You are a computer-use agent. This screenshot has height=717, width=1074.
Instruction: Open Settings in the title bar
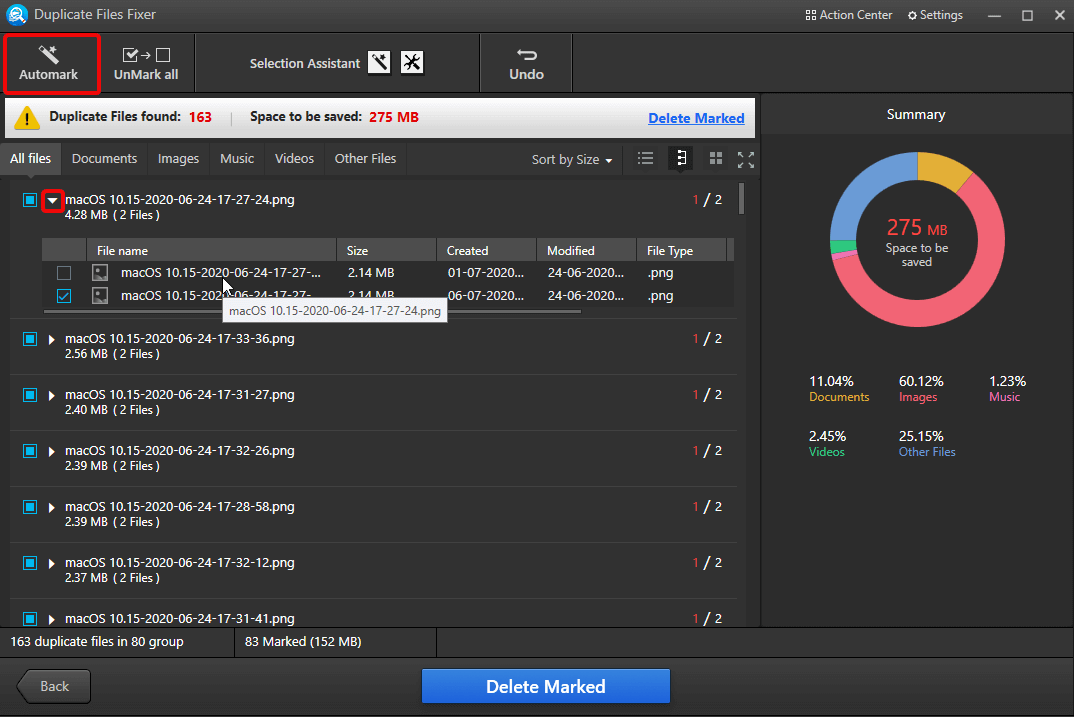[x=935, y=15]
